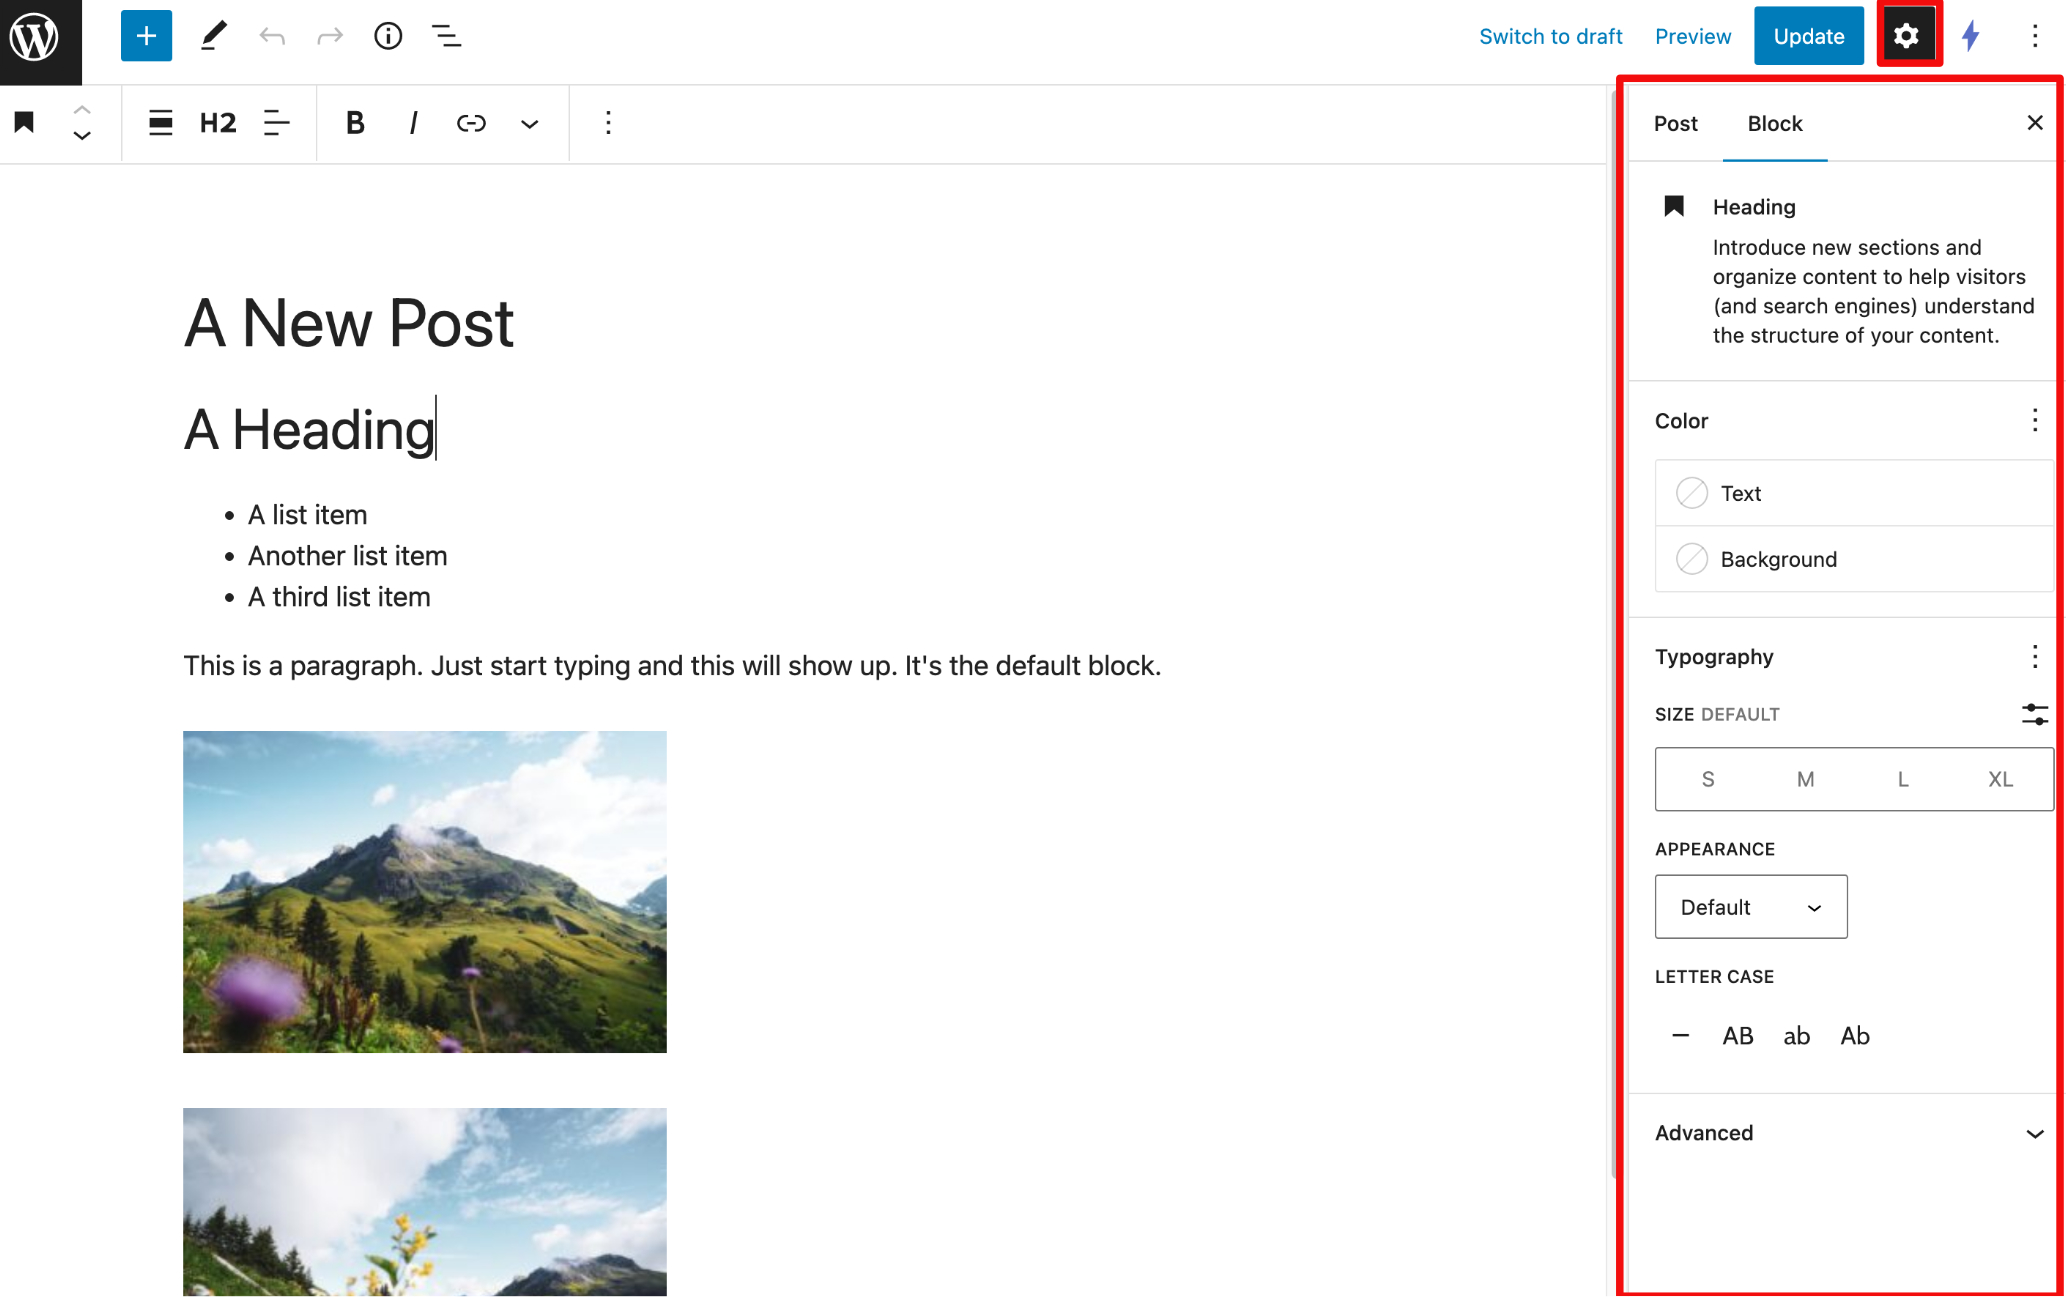
Task: Select the second yellow flowers image block
Action: coord(425,1202)
